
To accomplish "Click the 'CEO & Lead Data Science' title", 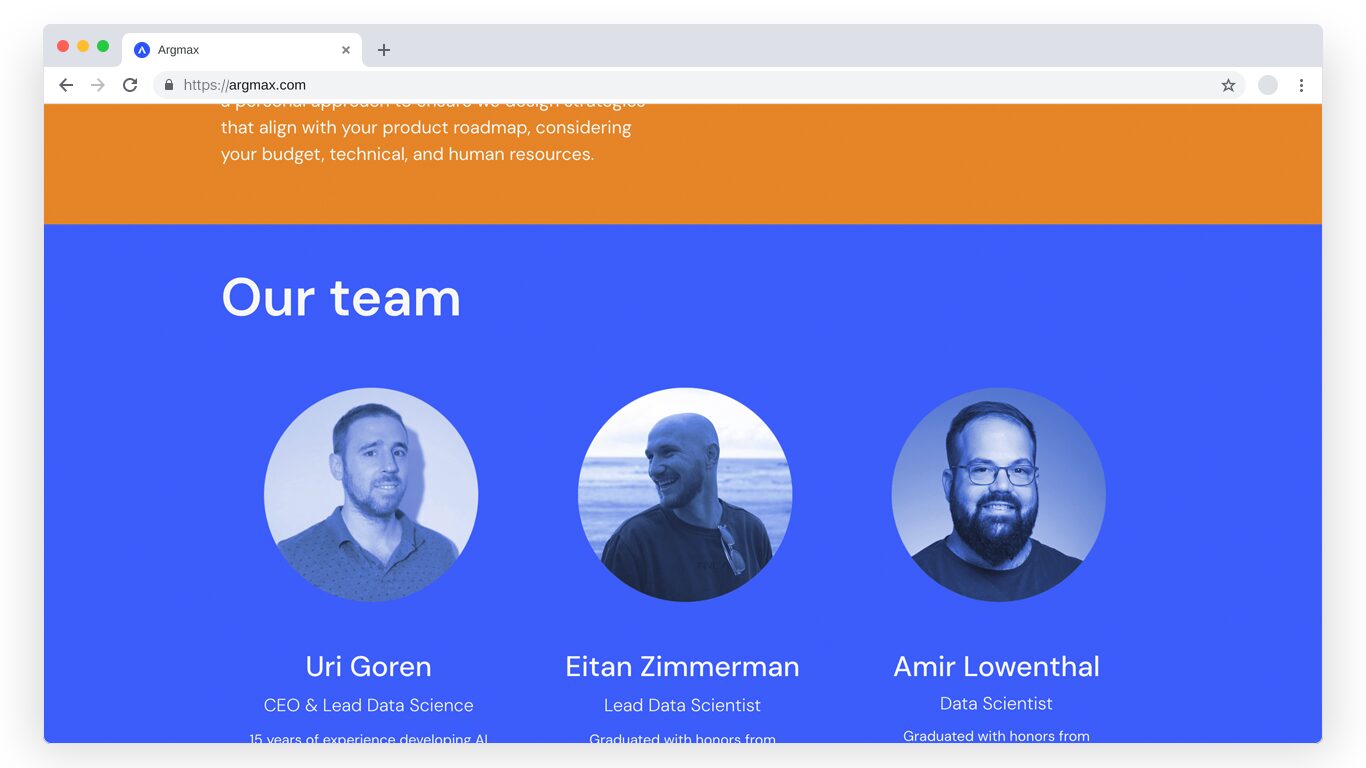I will tap(369, 705).
